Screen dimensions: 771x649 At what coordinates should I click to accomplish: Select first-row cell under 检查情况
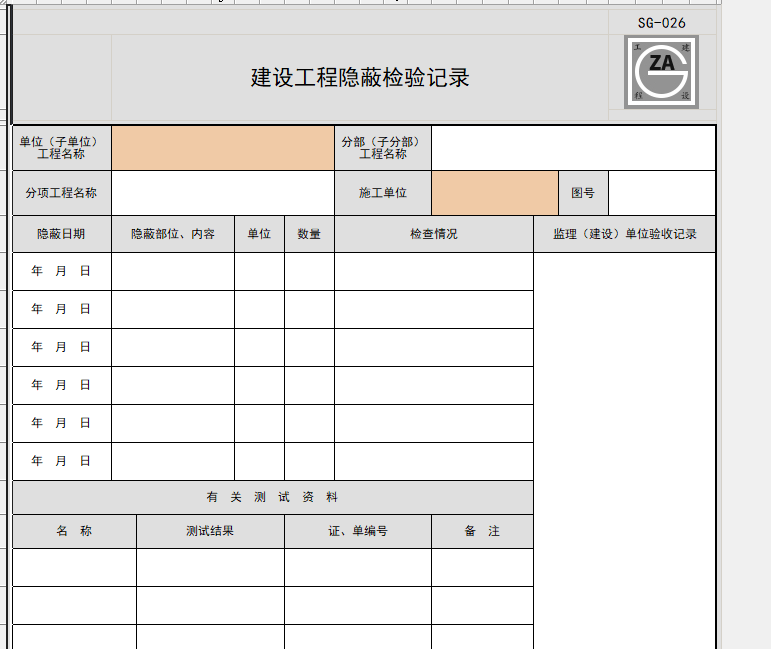point(434,271)
